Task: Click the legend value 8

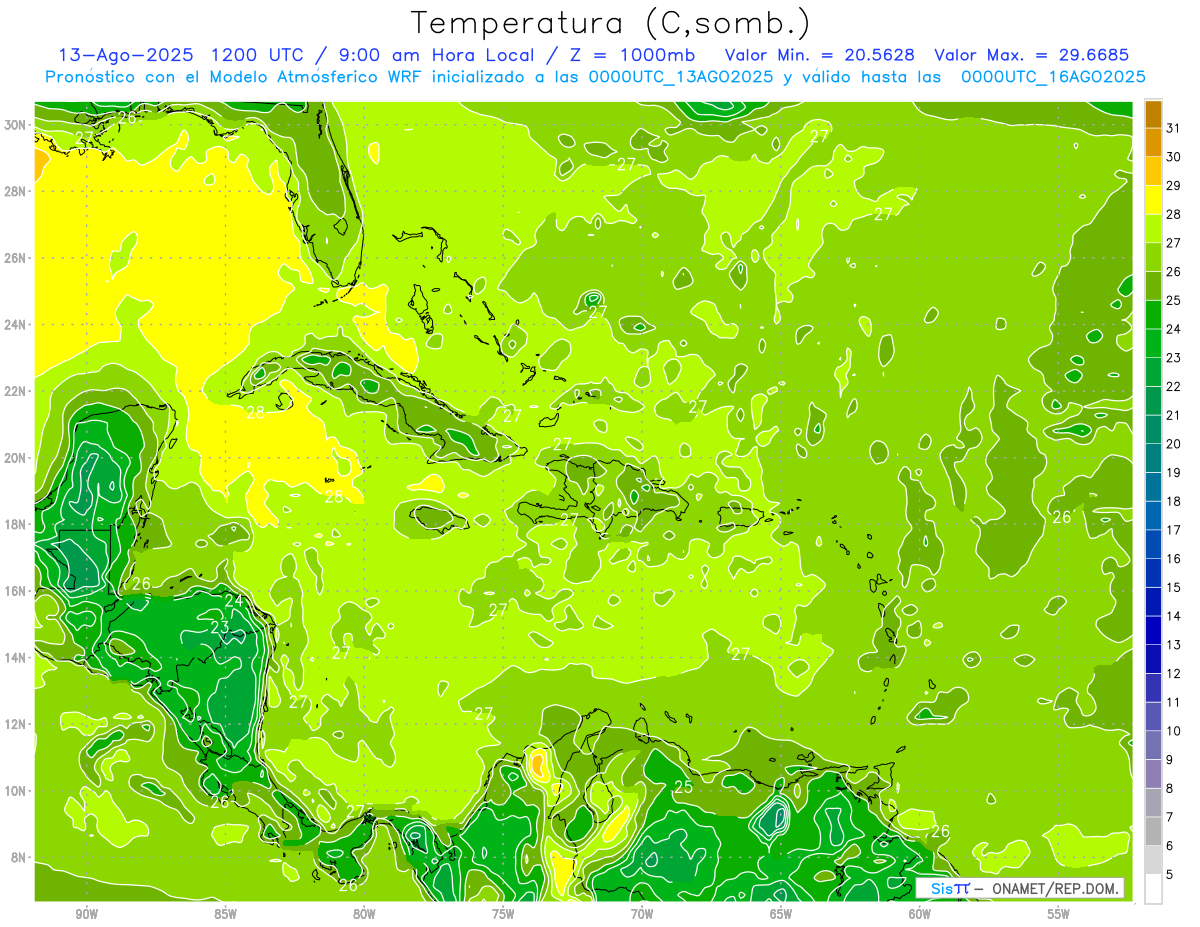Action: 1170,789
